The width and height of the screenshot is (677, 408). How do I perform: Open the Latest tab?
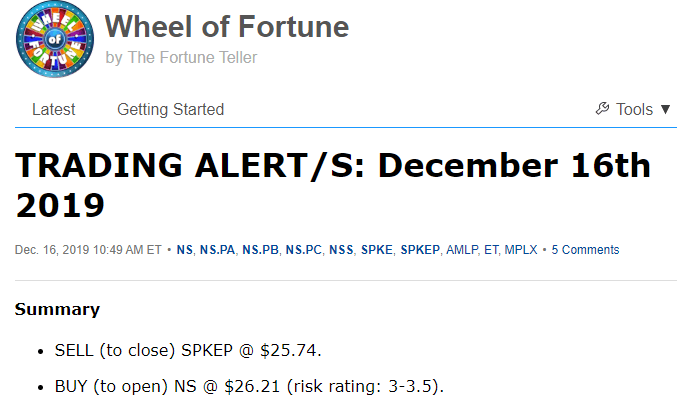(x=53, y=109)
